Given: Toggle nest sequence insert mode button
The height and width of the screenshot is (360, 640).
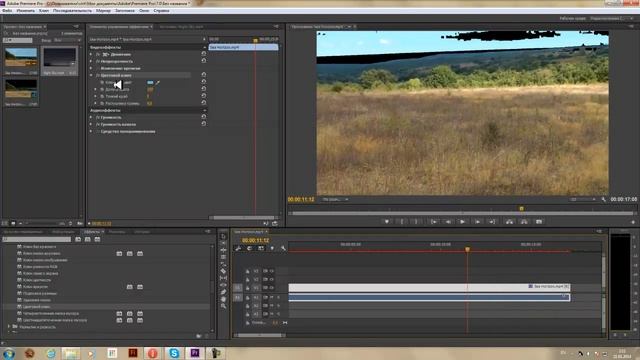Looking at the screenshot, I should point(238,248).
